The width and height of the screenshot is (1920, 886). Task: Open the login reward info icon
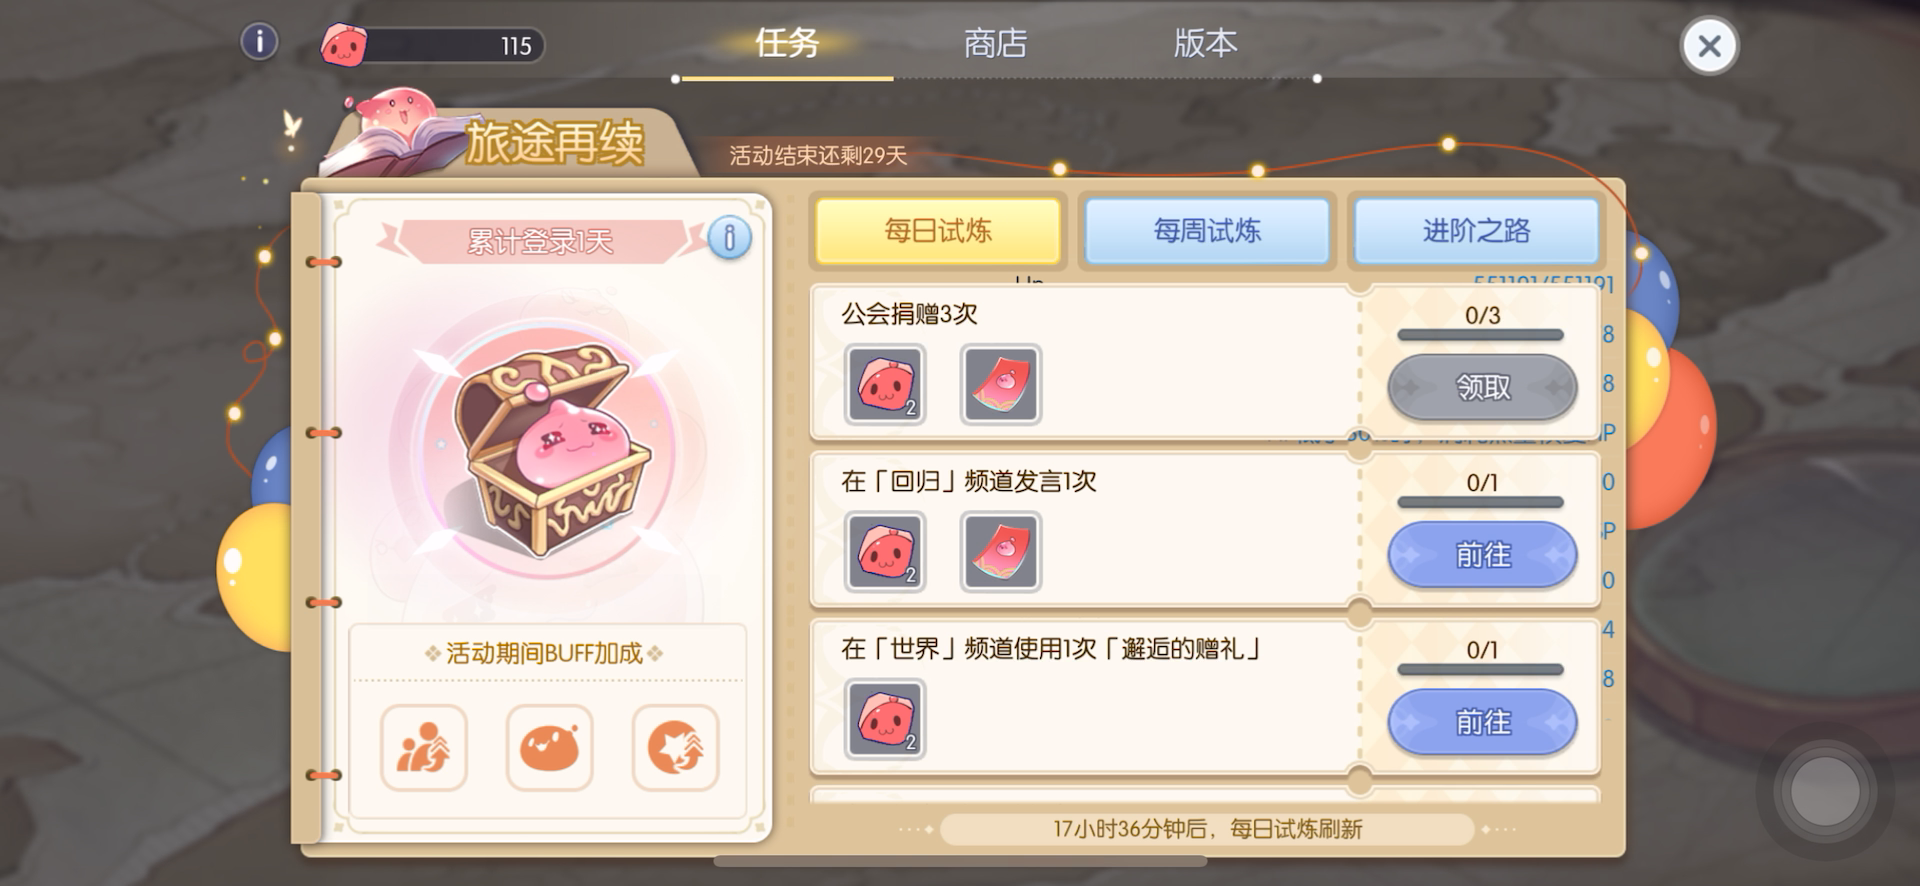click(x=729, y=238)
